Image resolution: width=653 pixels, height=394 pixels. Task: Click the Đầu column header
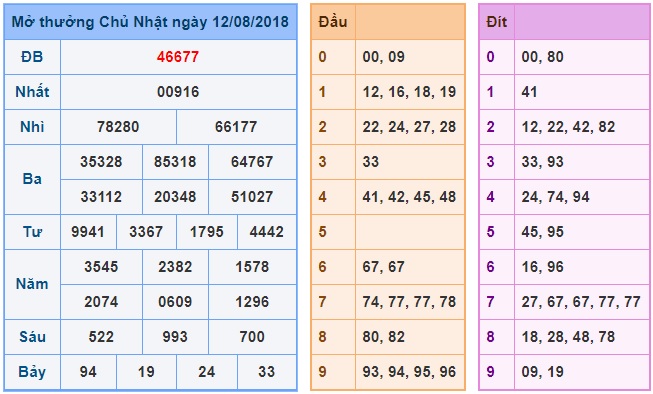[333, 22]
